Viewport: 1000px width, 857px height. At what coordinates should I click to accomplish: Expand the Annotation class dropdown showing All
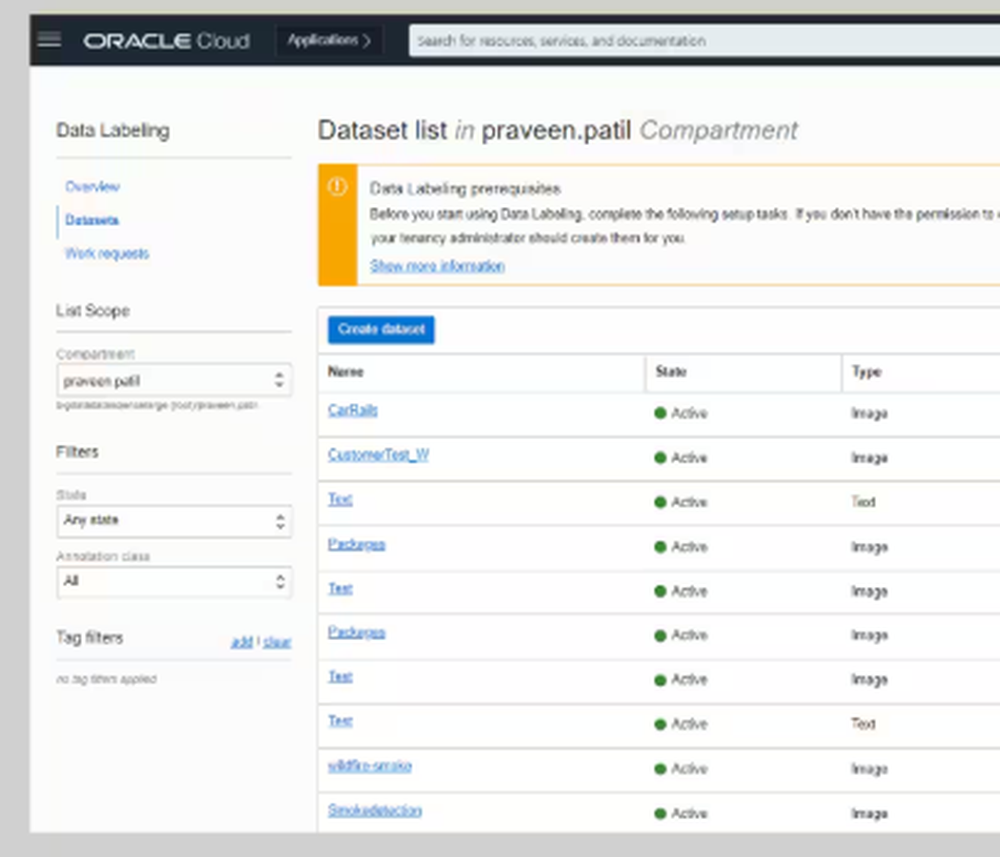(x=175, y=582)
